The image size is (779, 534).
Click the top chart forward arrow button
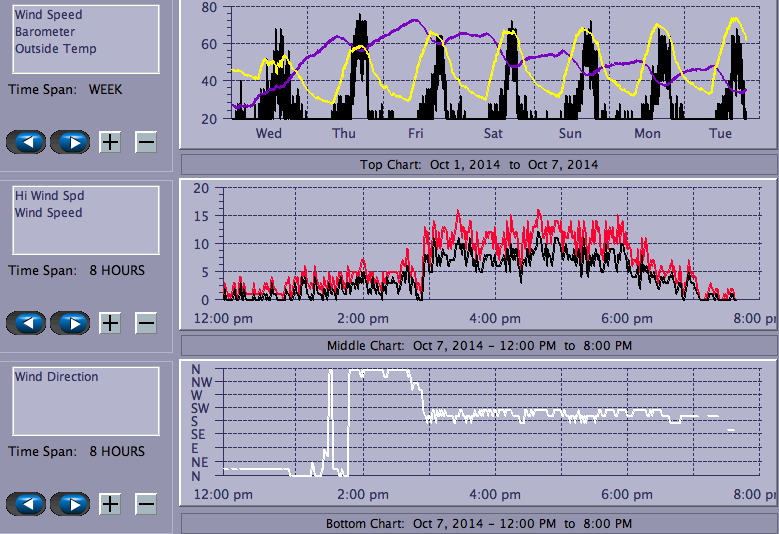pos(70,141)
